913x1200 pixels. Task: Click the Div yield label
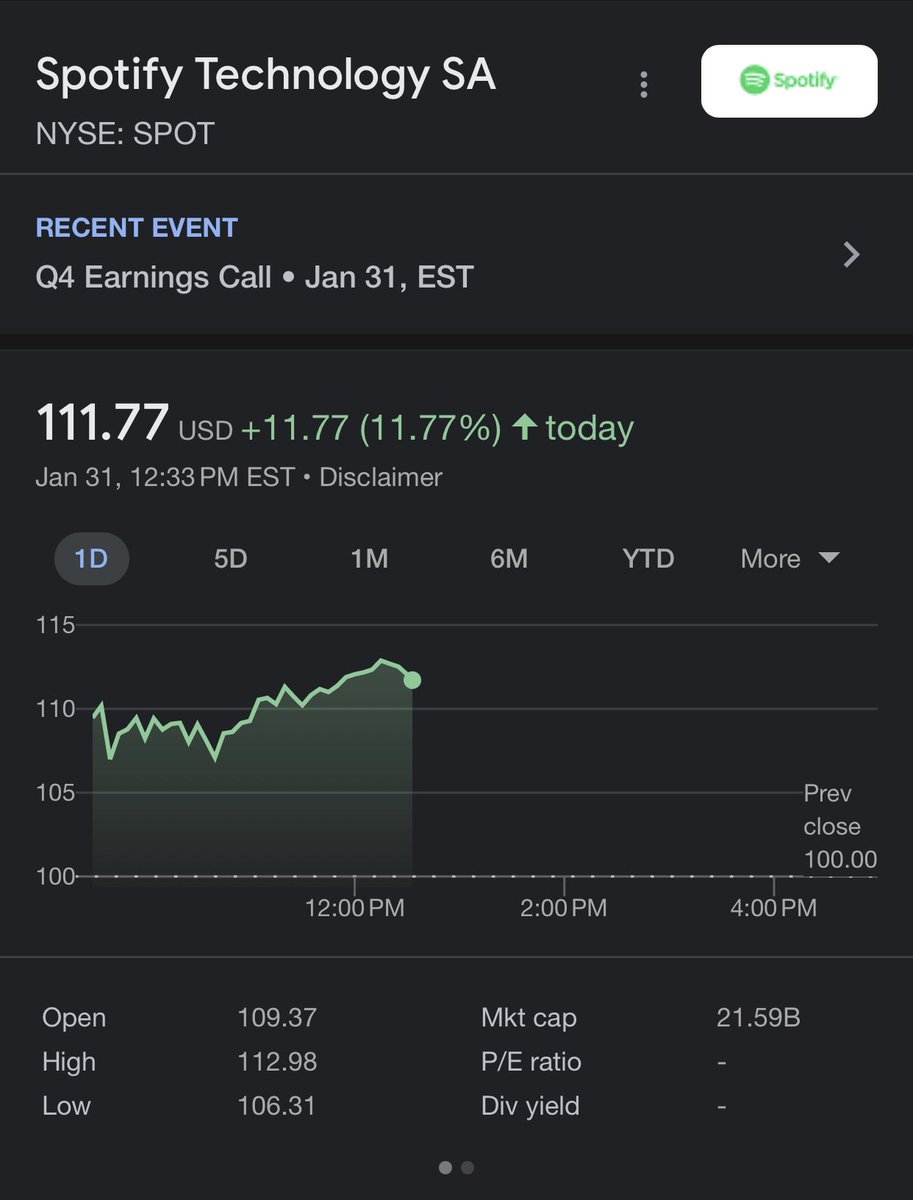point(530,1106)
